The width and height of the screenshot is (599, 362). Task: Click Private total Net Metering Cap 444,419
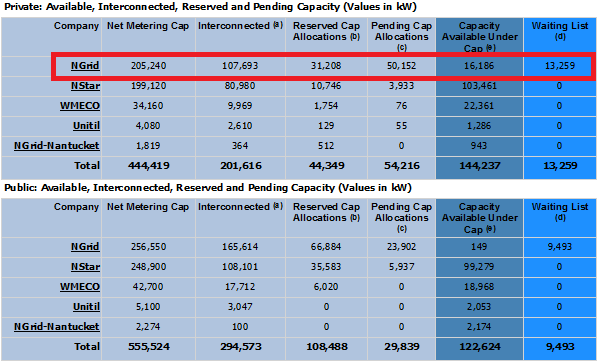149,166
